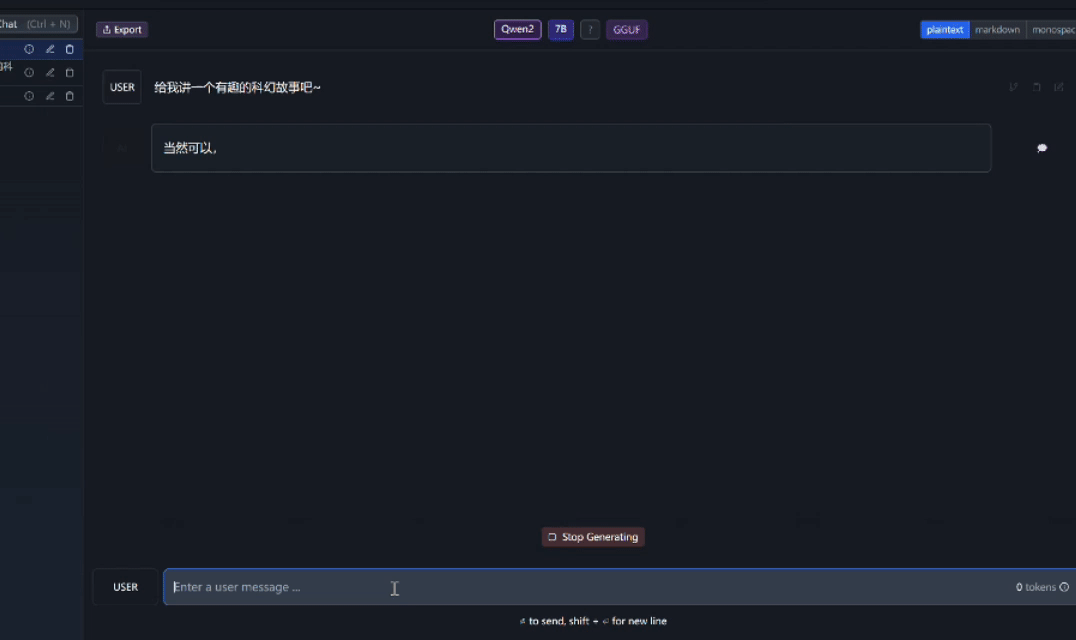Click the info icon of the first chat
The image size is (1076, 640).
[29, 49]
